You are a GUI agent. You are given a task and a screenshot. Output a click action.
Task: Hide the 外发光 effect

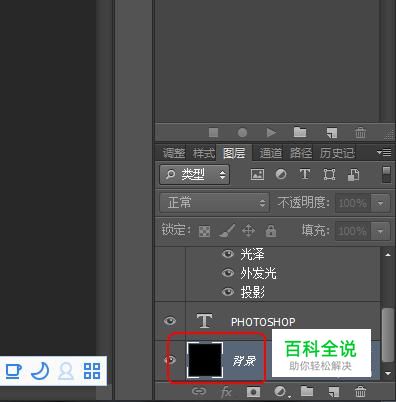click(x=228, y=273)
